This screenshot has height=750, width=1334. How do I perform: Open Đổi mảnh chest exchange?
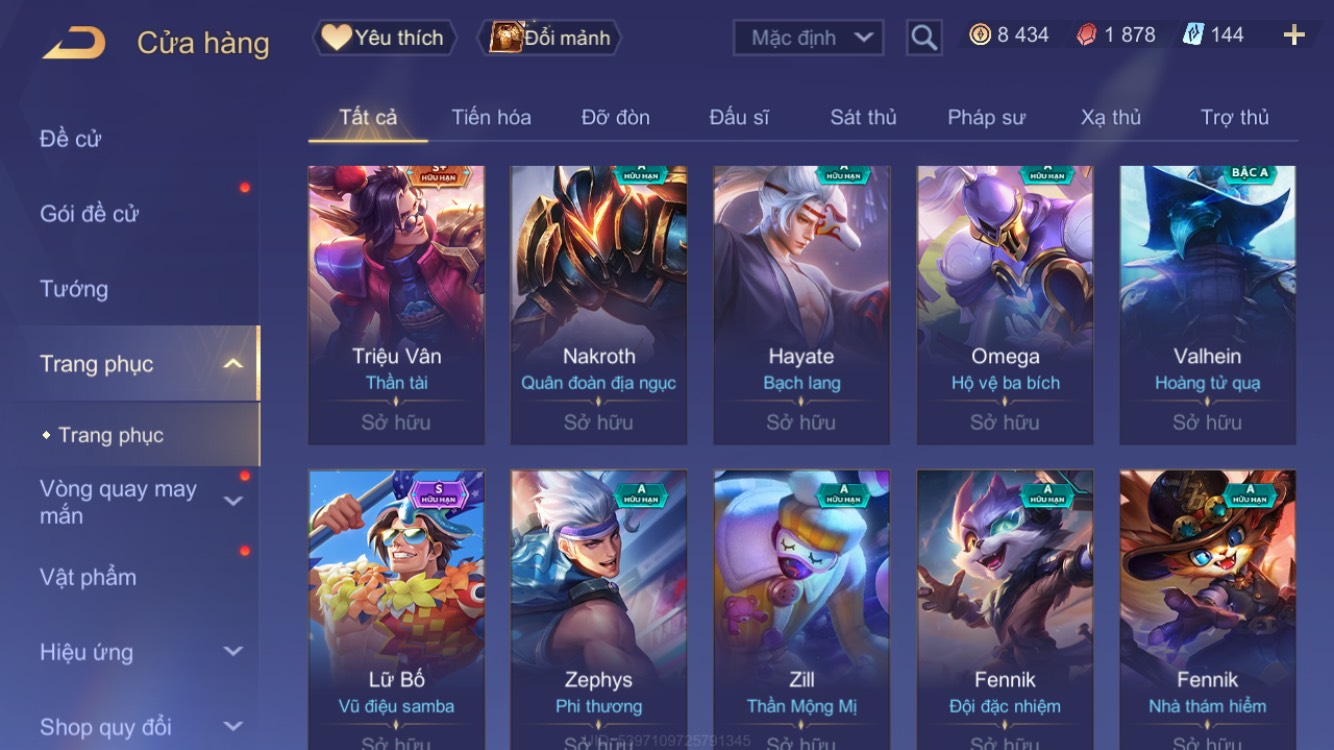pos(550,38)
